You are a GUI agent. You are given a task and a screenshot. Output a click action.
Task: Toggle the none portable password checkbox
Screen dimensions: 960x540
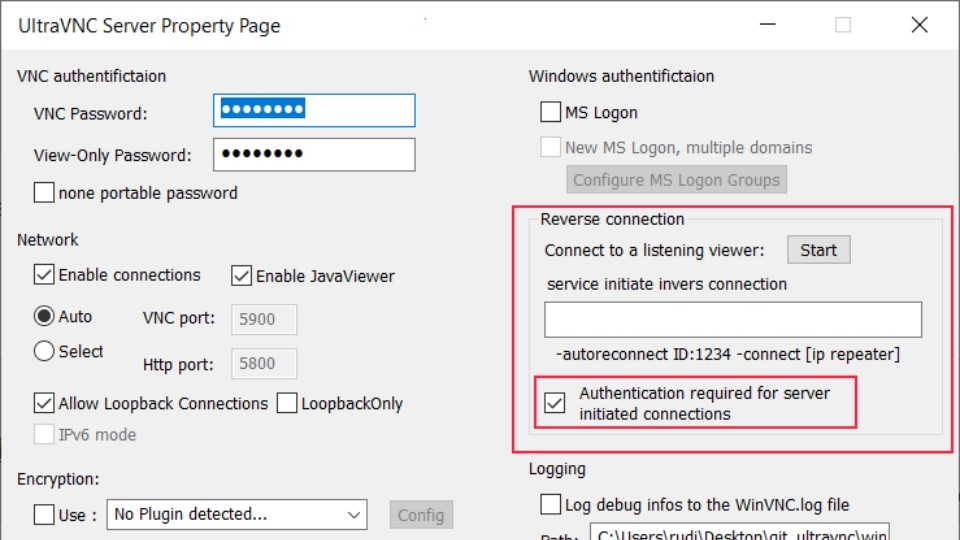[44, 192]
